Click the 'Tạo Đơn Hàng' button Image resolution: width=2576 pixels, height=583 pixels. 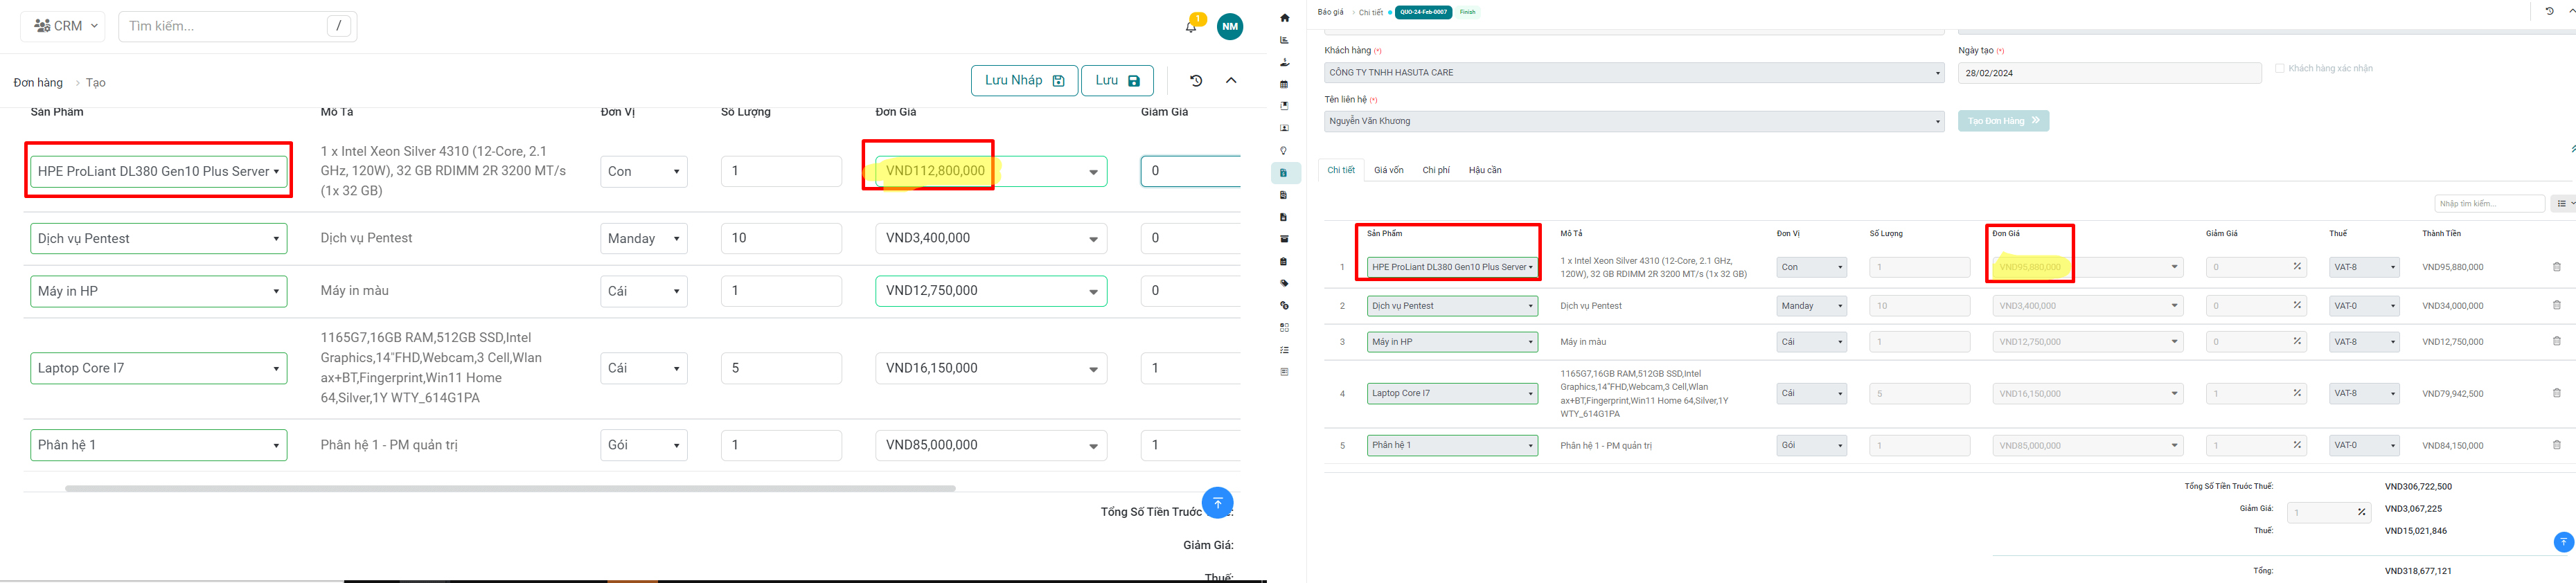(x=2002, y=121)
